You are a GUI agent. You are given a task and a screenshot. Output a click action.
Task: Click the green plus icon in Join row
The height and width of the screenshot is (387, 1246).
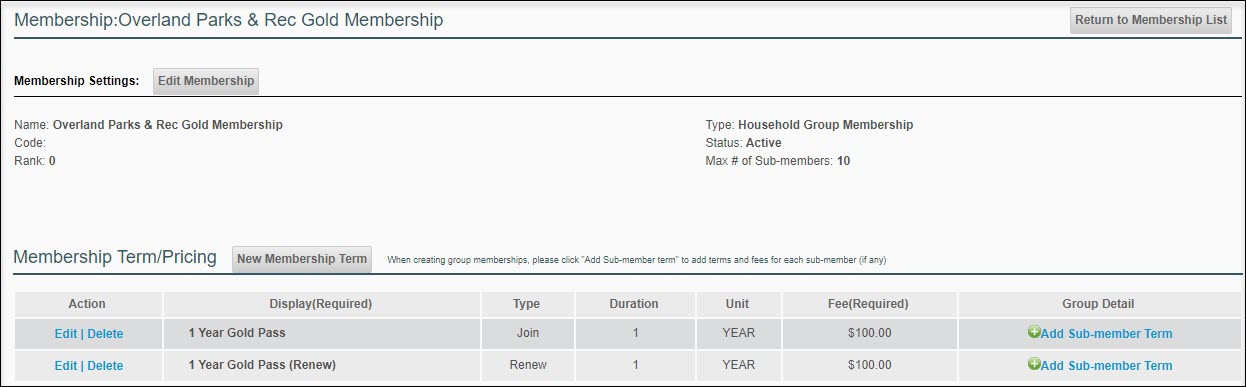click(x=1034, y=332)
